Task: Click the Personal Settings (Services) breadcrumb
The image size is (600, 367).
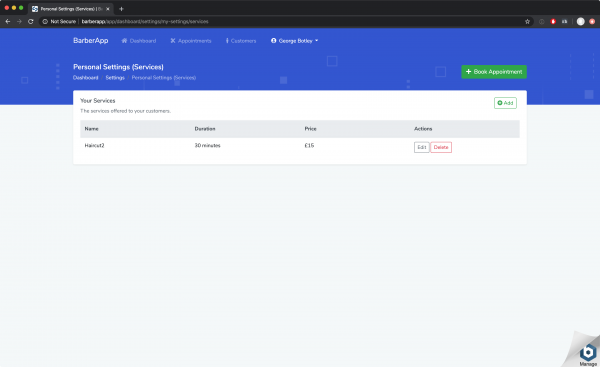Action: coord(163,78)
